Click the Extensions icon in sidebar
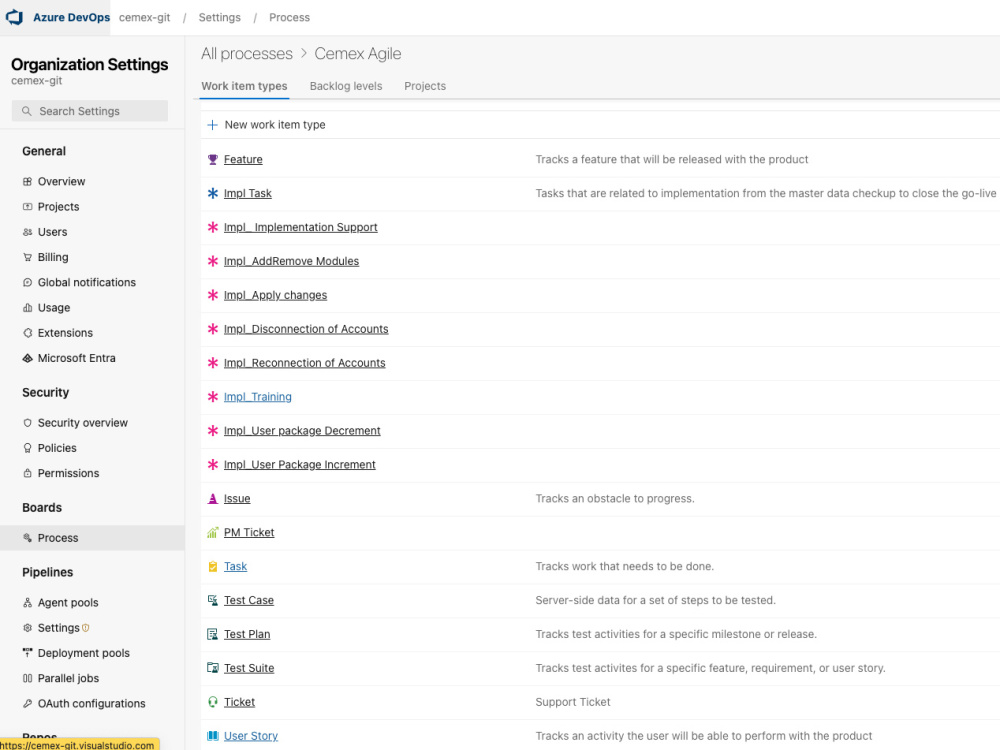1000x750 pixels. click(x=27, y=333)
